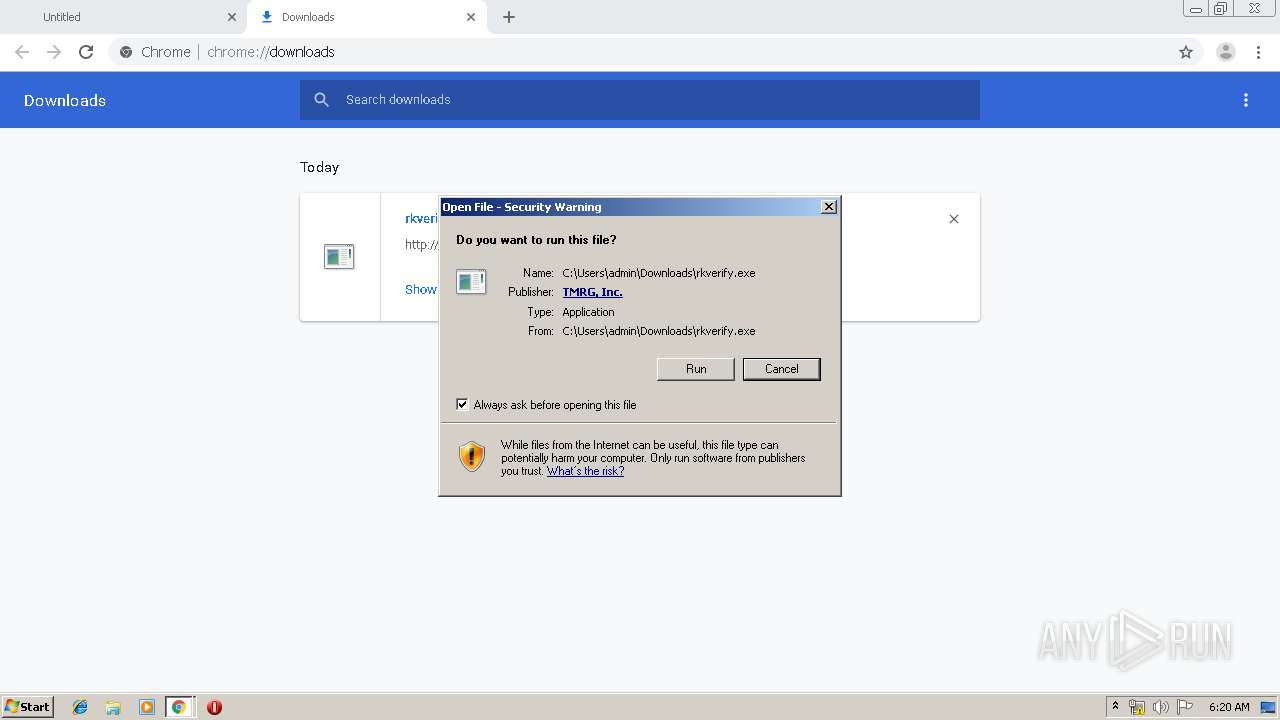Click the Type Application text
This screenshot has height=720, width=1280.
[x=588, y=312]
